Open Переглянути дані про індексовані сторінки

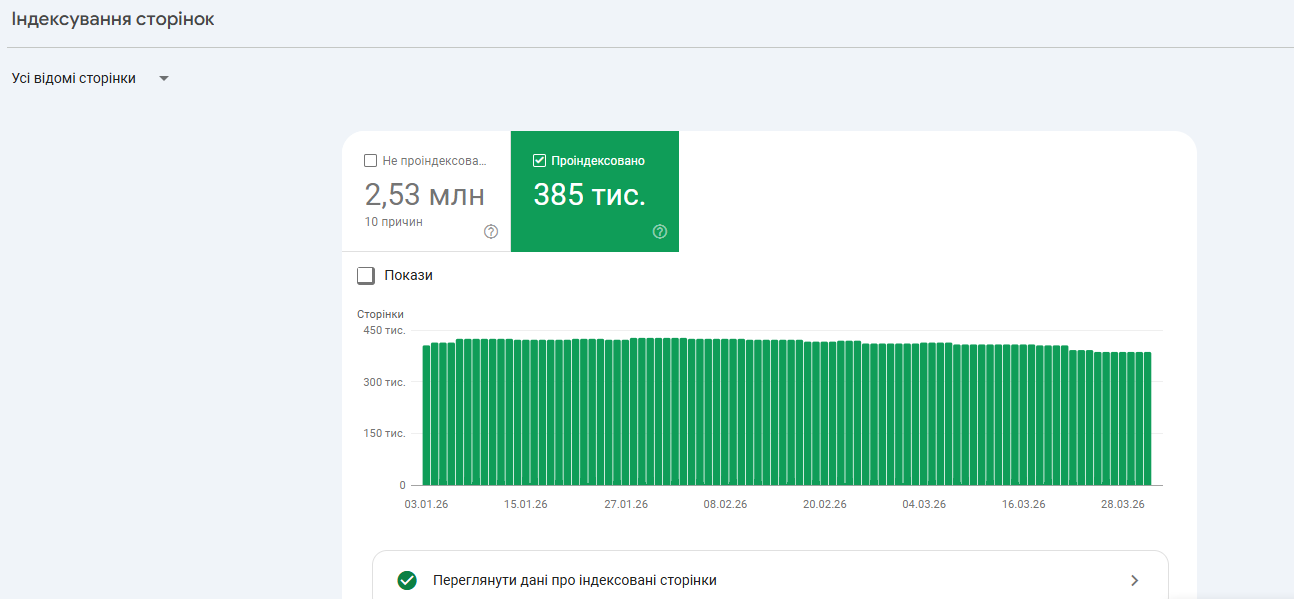pos(770,580)
